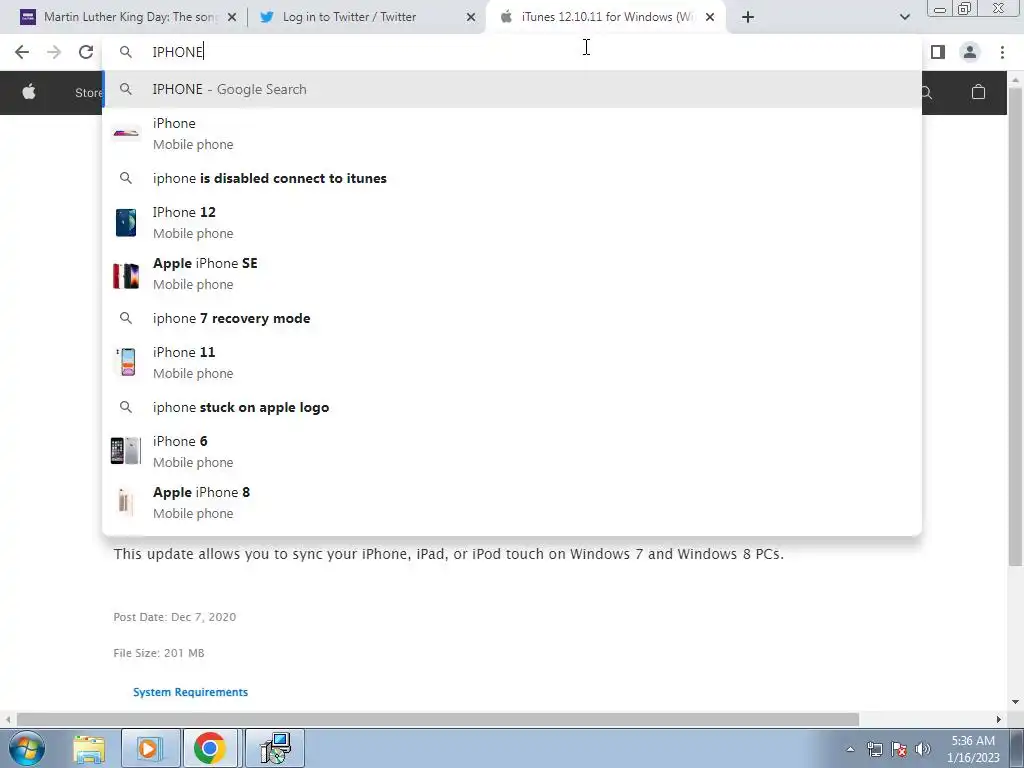This screenshot has height=768, width=1024.
Task: Switch to Martin Luther King Day tab
Action: tap(129, 17)
